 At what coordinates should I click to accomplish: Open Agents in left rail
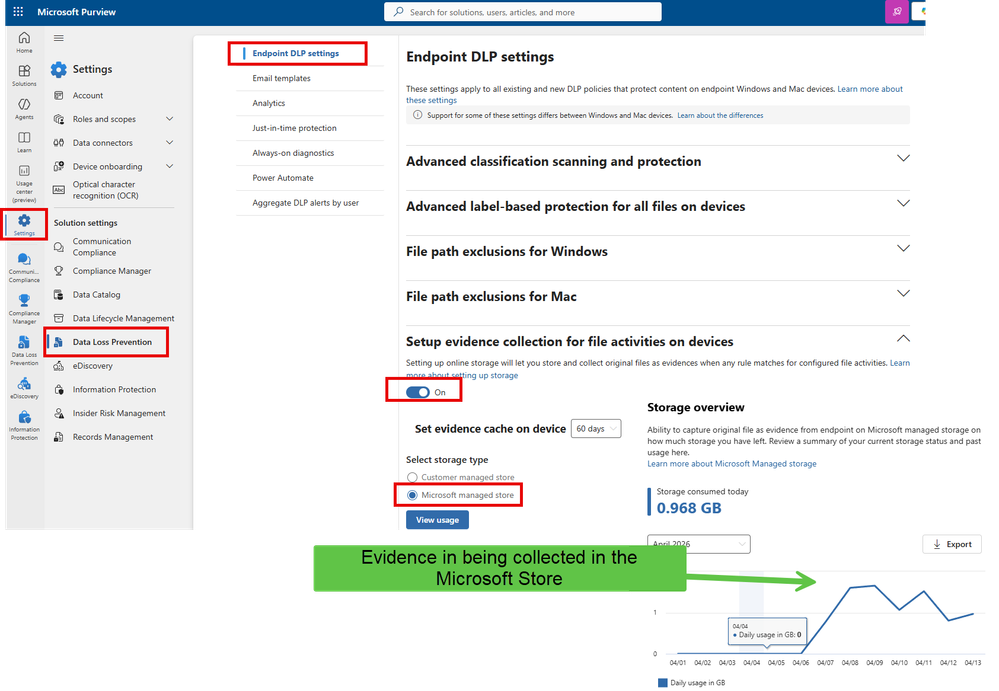[x=24, y=108]
